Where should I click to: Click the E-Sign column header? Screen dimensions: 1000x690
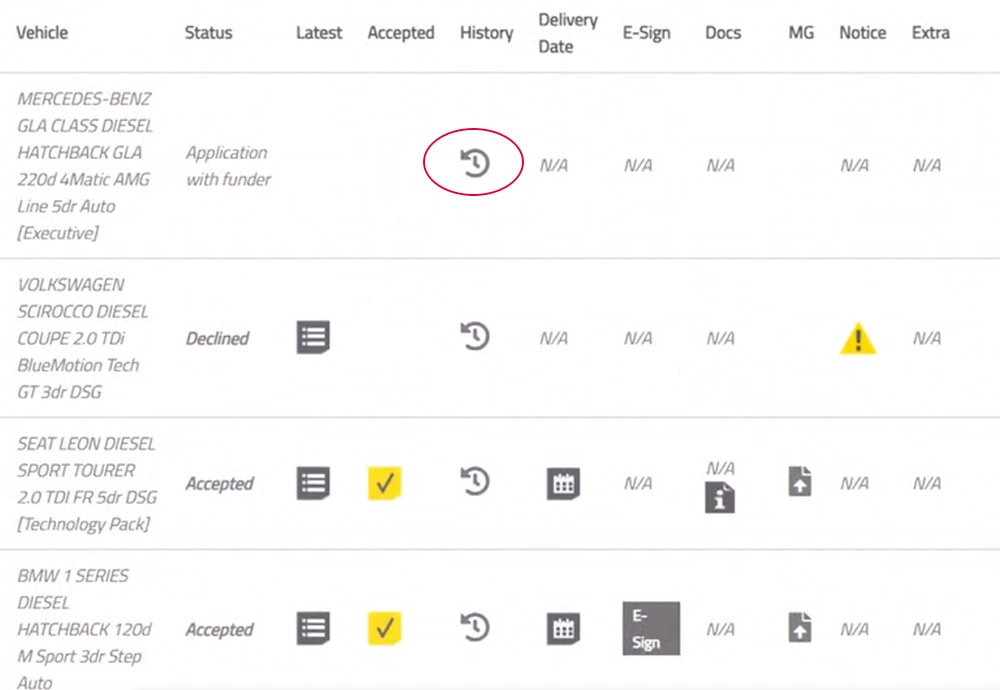coord(647,33)
